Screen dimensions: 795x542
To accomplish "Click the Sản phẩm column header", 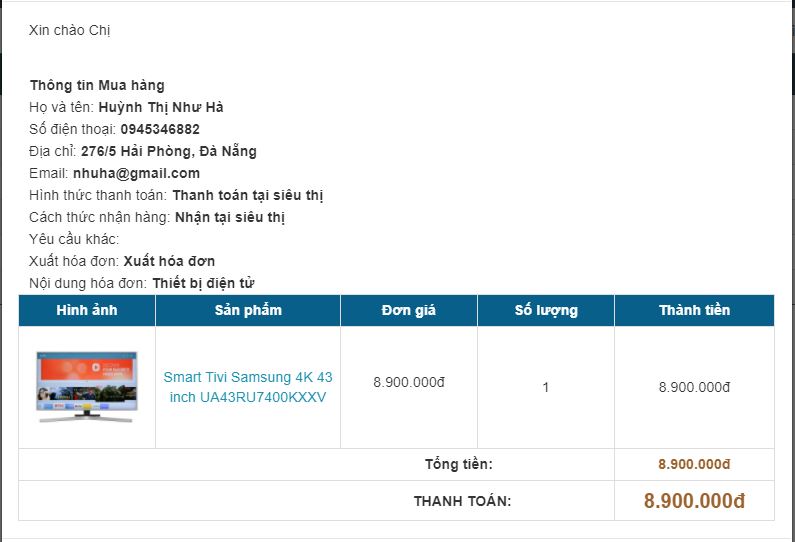I will coord(248,310).
